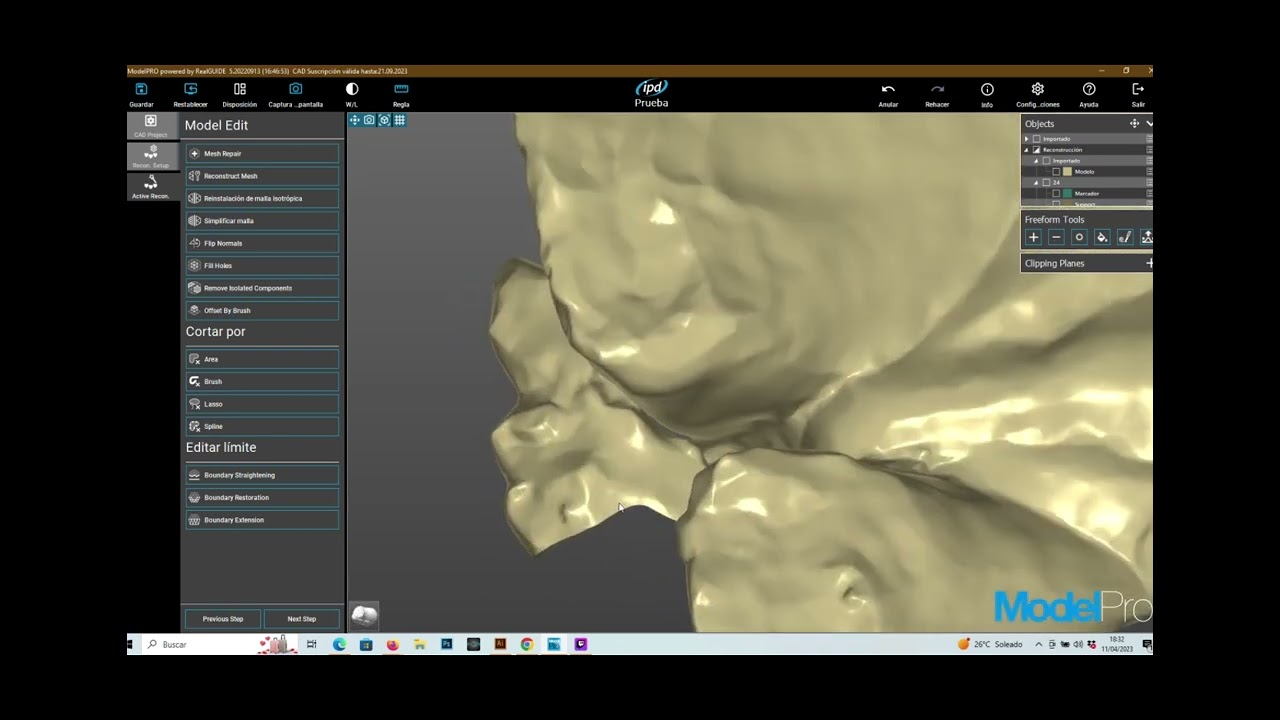
Task: Select the Freeform minus subtract tool
Action: [x=1056, y=237]
